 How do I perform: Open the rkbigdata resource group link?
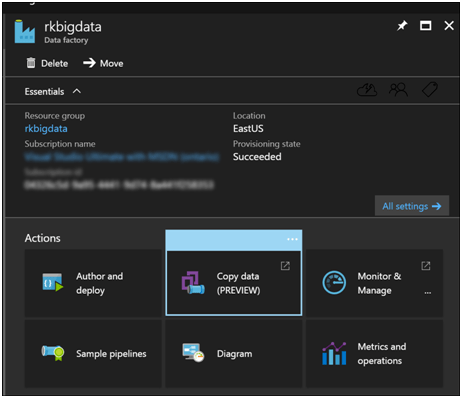point(46,129)
